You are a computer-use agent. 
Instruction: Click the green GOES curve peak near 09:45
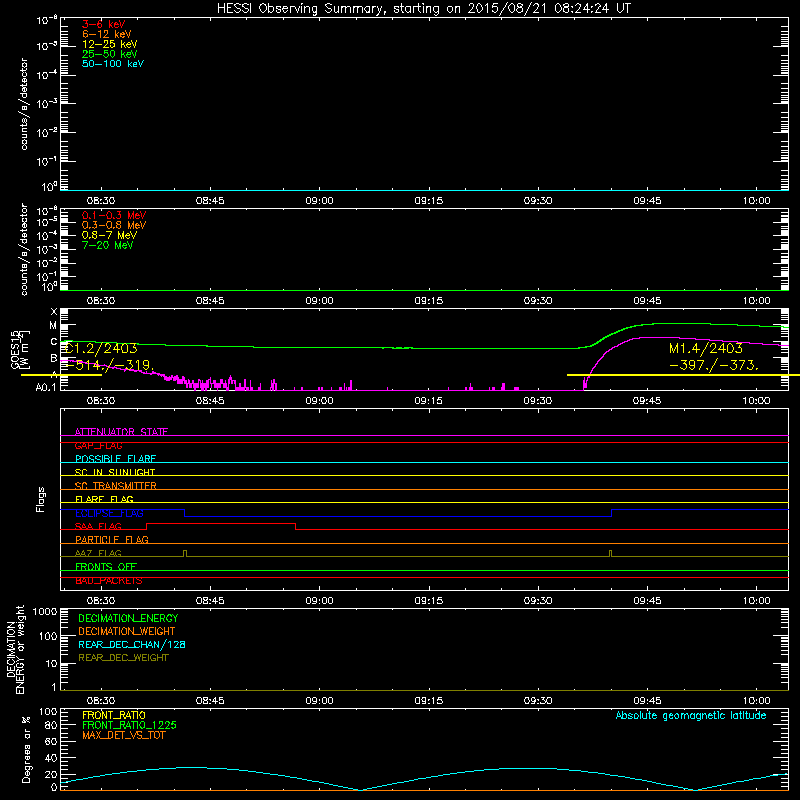tap(673, 323)
